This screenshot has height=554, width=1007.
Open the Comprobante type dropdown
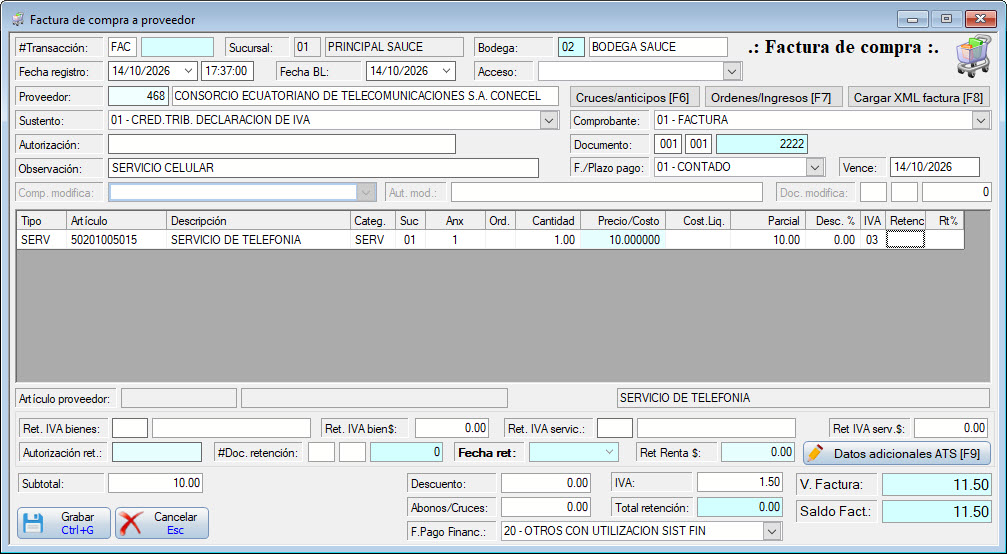coord(980,120)
